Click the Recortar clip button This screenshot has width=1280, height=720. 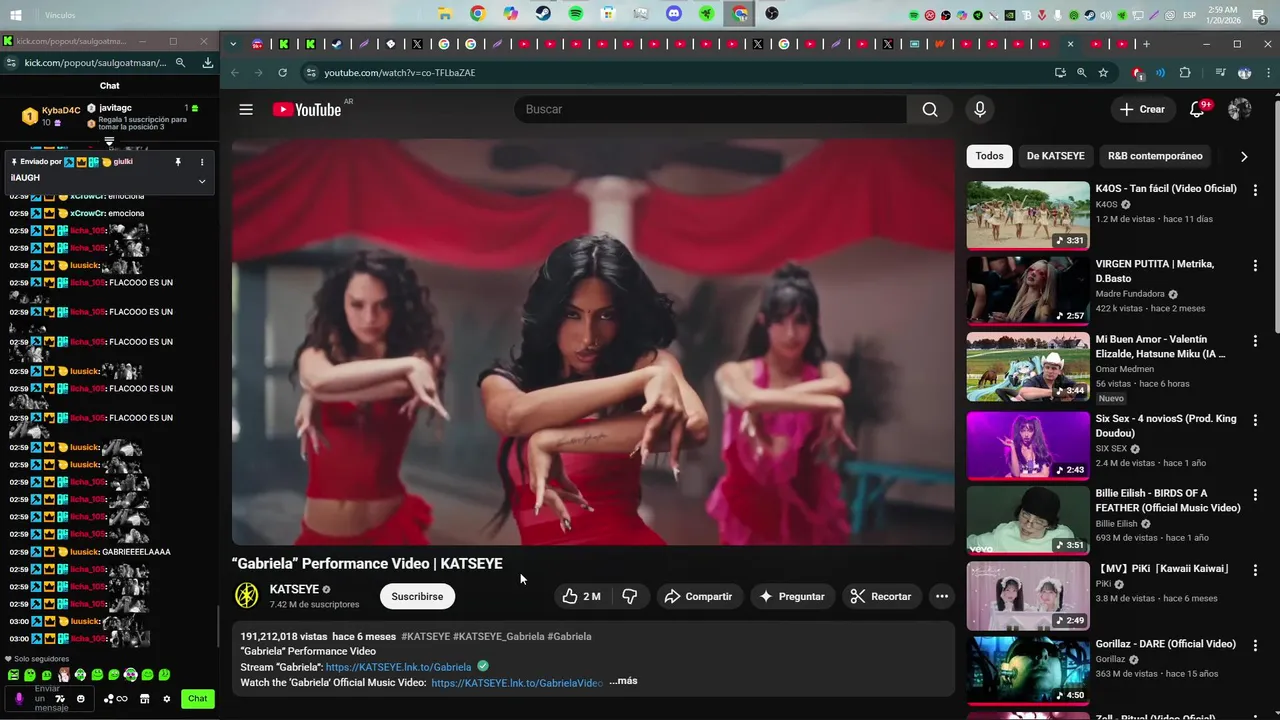[881, 596]
